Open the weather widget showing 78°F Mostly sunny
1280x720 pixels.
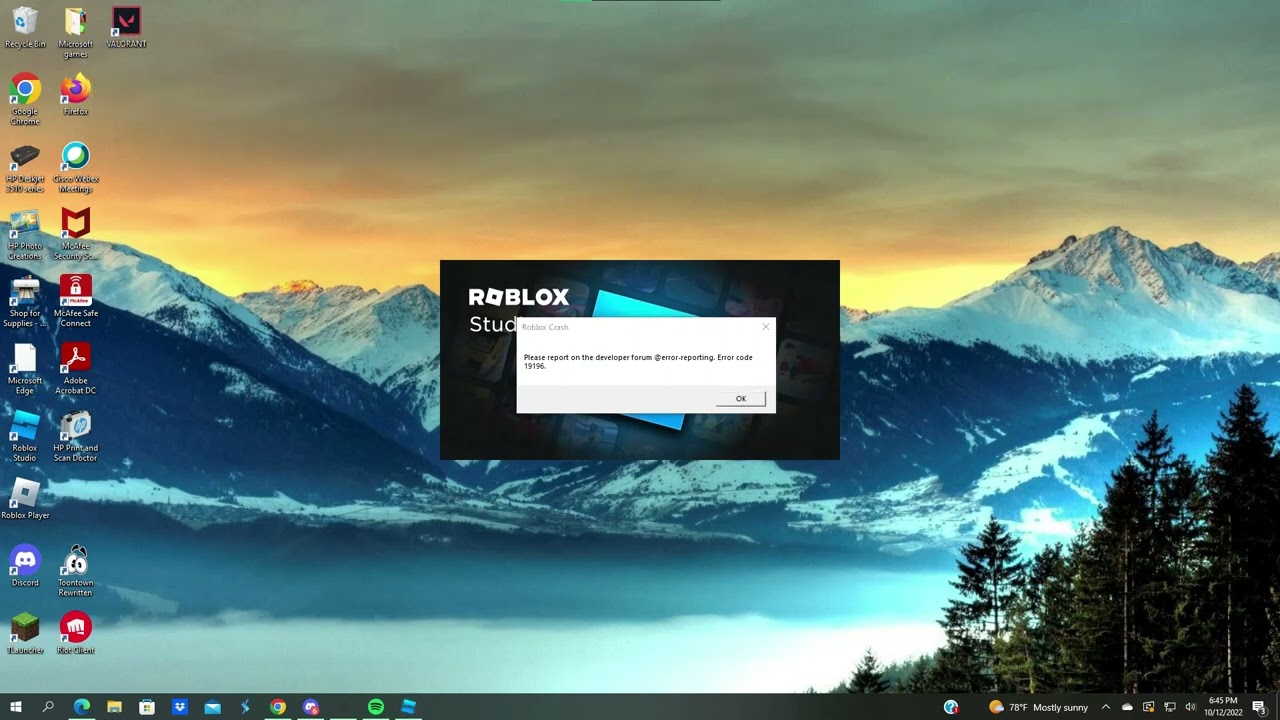1038,707
